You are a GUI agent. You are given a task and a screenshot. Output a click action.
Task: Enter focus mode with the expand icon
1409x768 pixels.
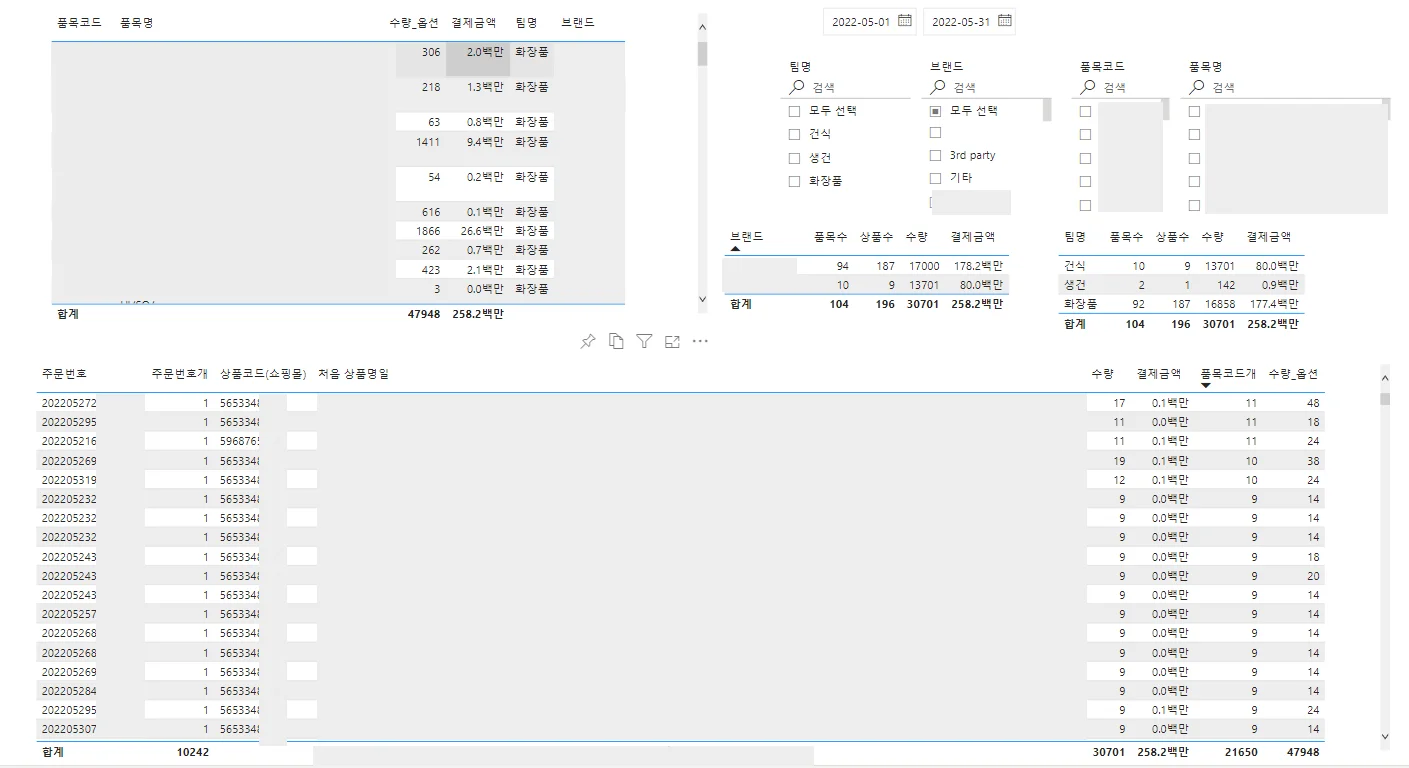[672, 342]
